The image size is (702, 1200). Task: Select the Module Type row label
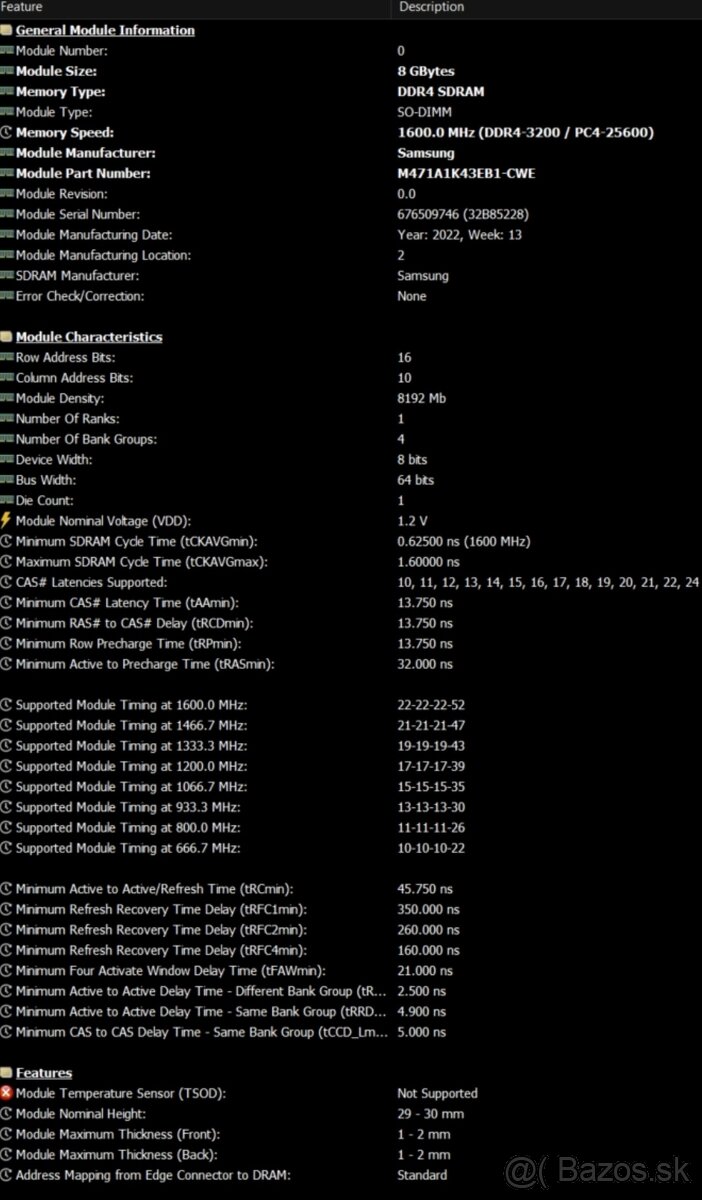pyautogui.click(x=54, y=112)
